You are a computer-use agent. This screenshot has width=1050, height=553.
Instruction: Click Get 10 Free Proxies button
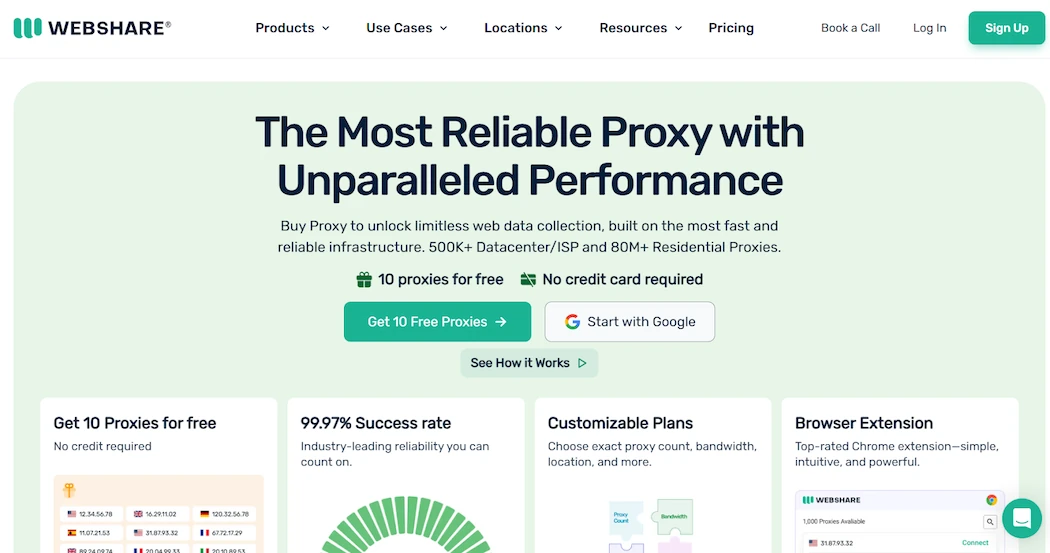coord(437,322)
